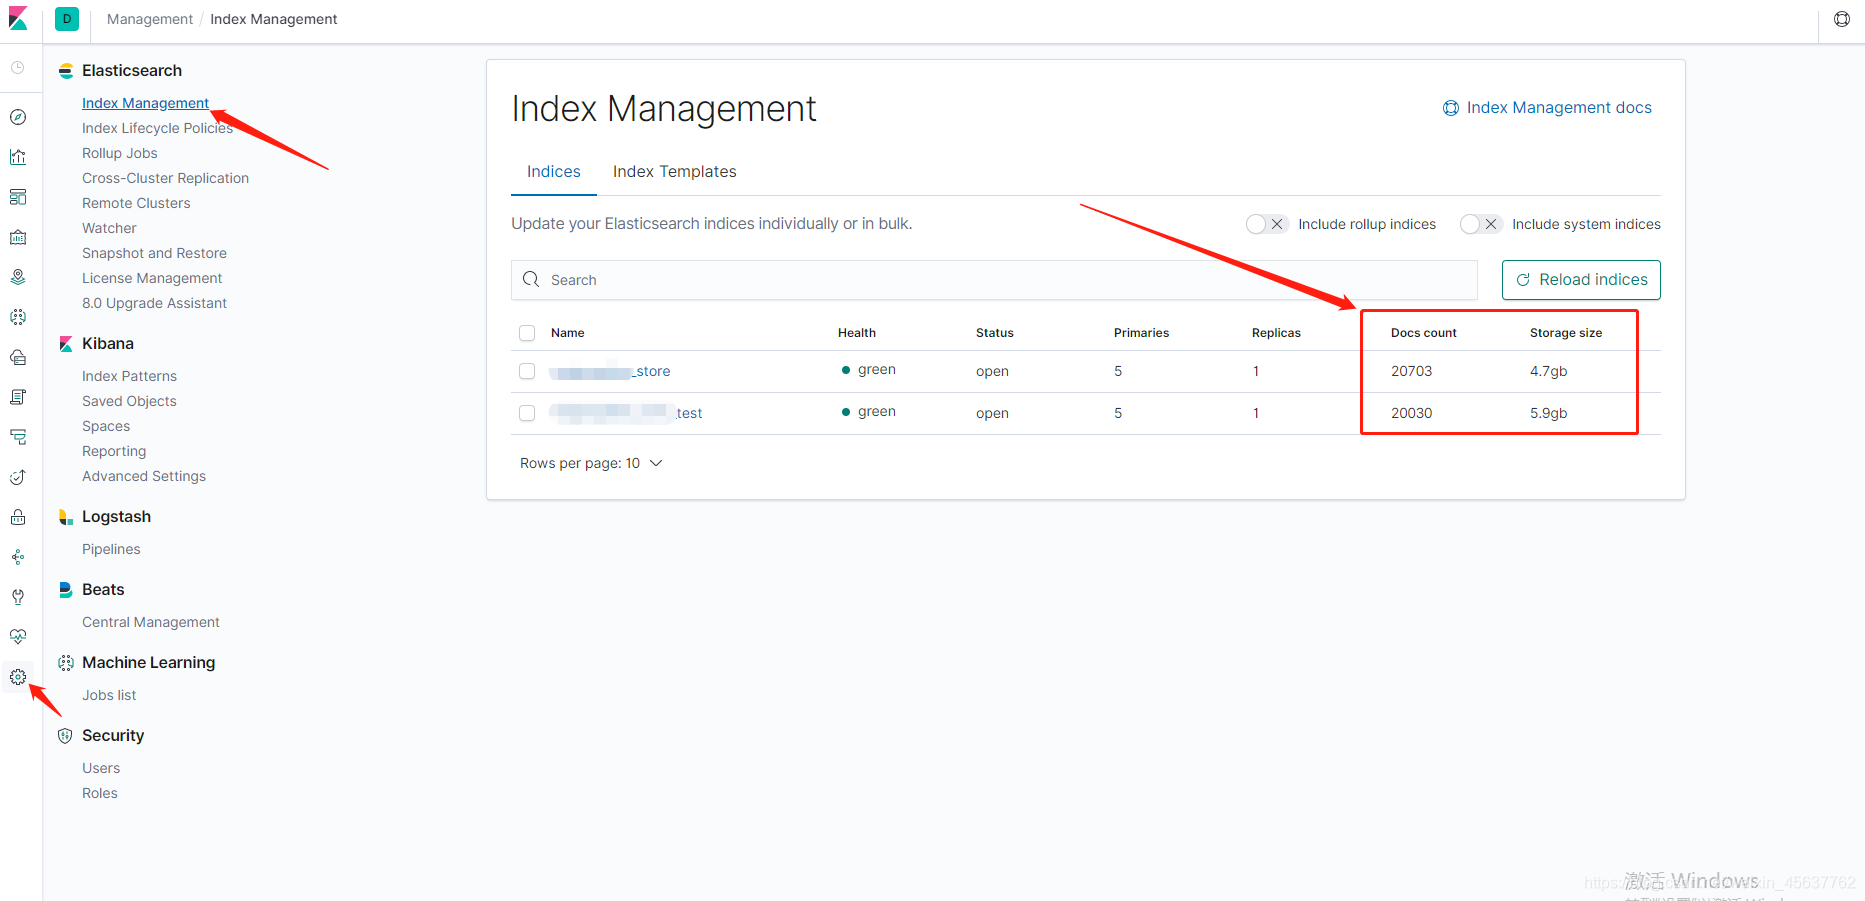Open Index Patterns under Kibana
This screenshot has width=1865, height=901.
click(x=129, y=376)
